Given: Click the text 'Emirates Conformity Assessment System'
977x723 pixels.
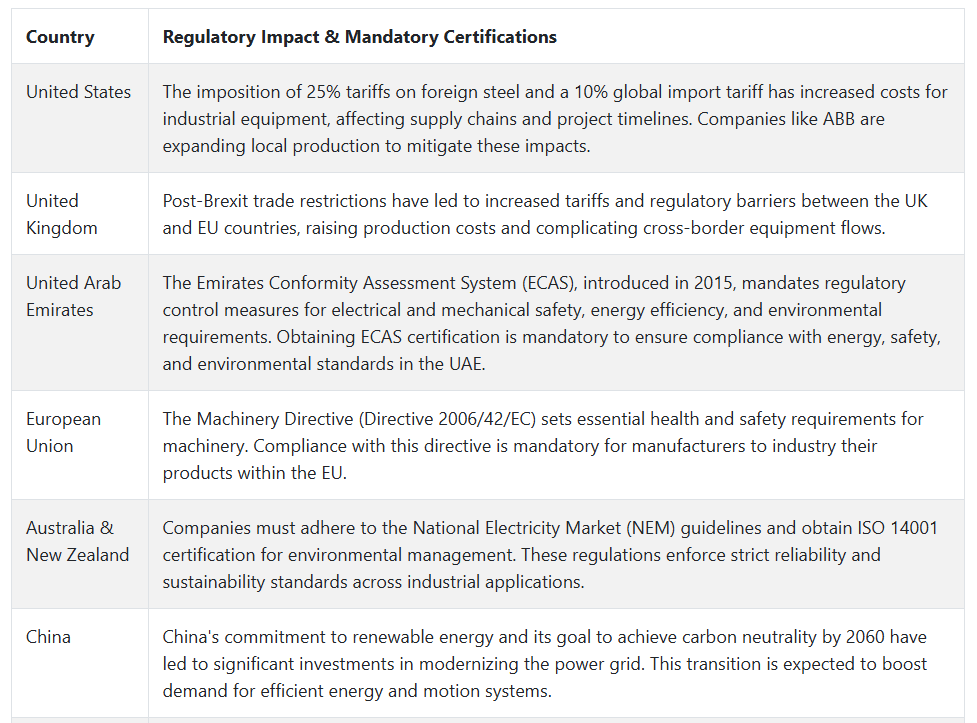Looking at the screenshot, I should (x=356, y=283).
